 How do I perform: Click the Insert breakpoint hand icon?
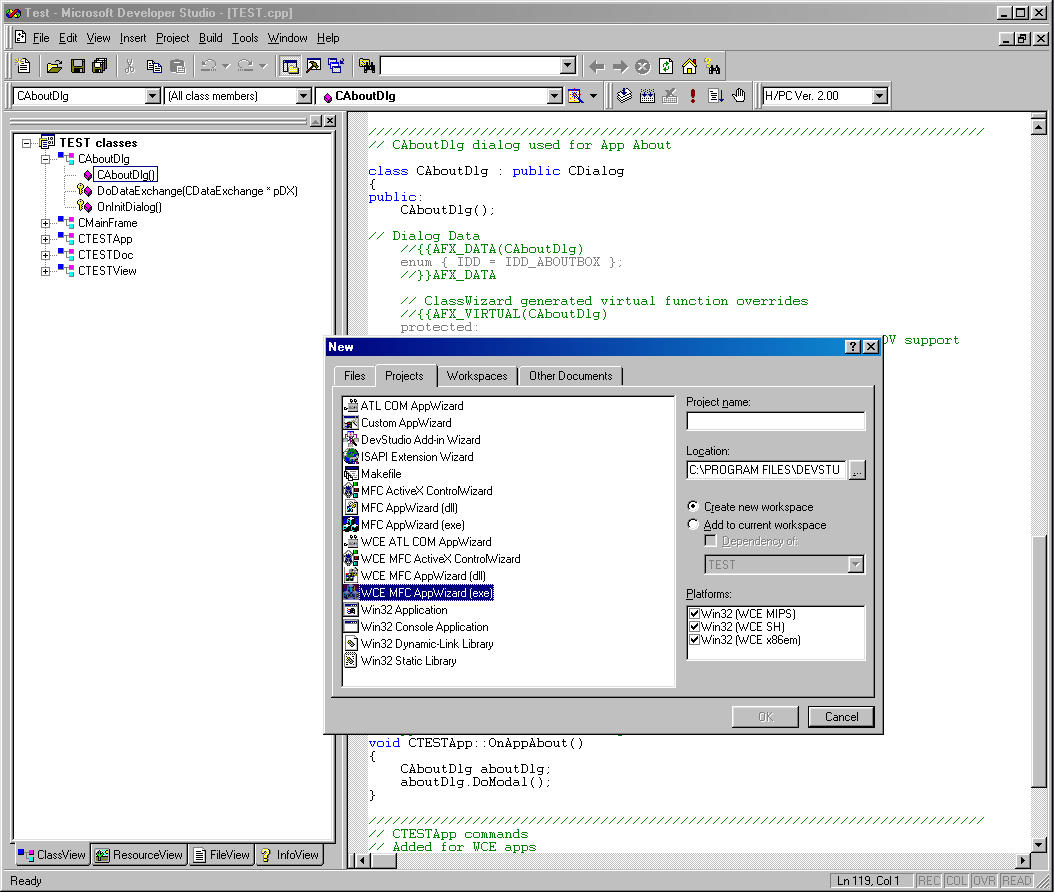pos(739,96)
